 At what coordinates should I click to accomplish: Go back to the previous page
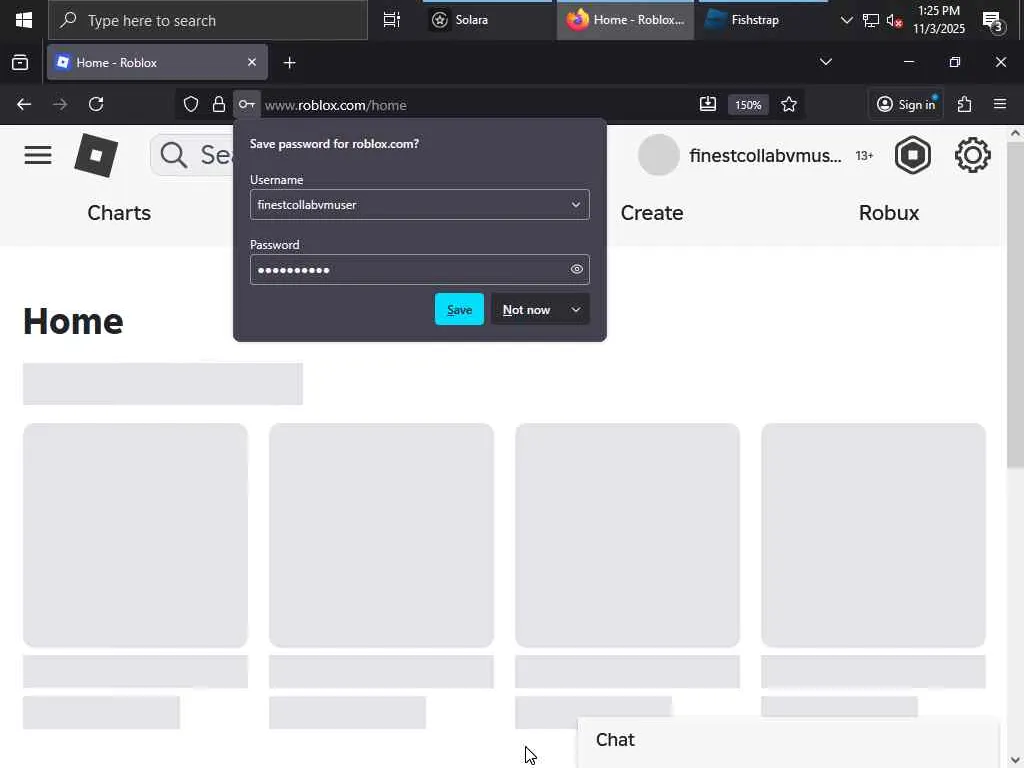(x=24, y=104)
